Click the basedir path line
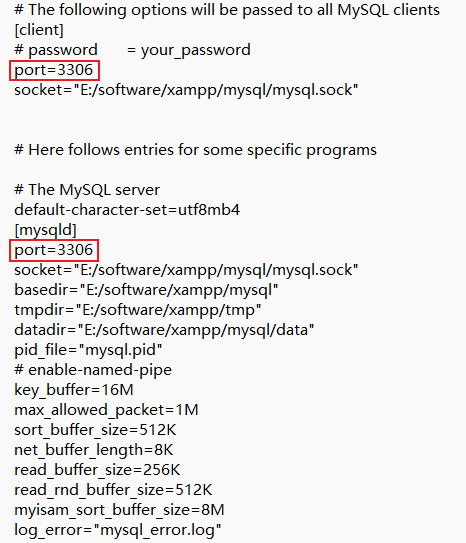 tap(146, 290)
